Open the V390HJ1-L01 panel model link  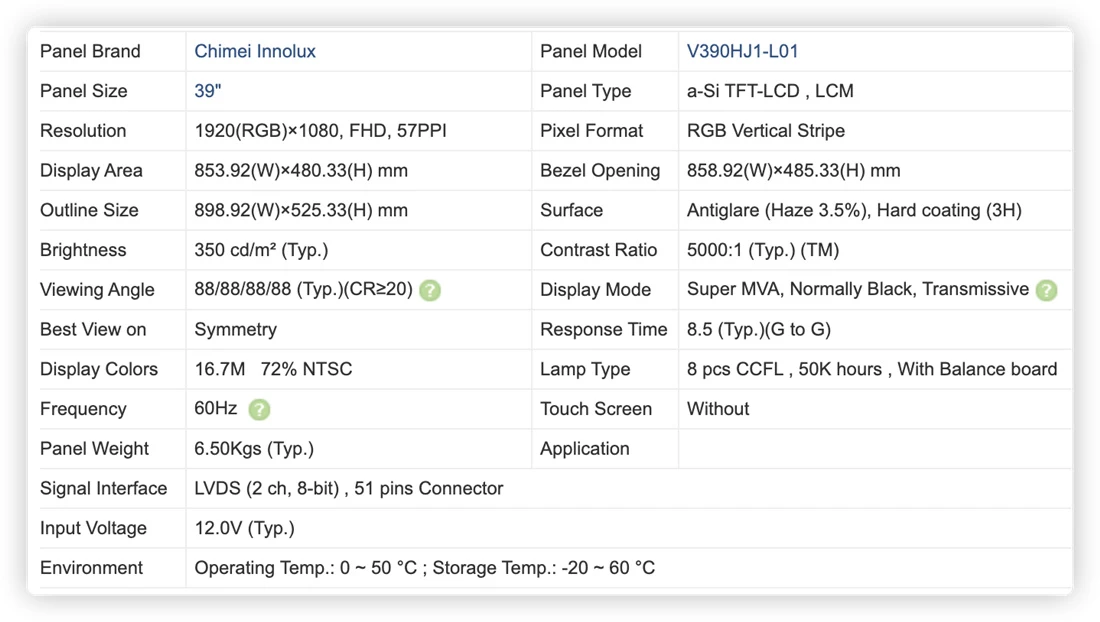742,51
